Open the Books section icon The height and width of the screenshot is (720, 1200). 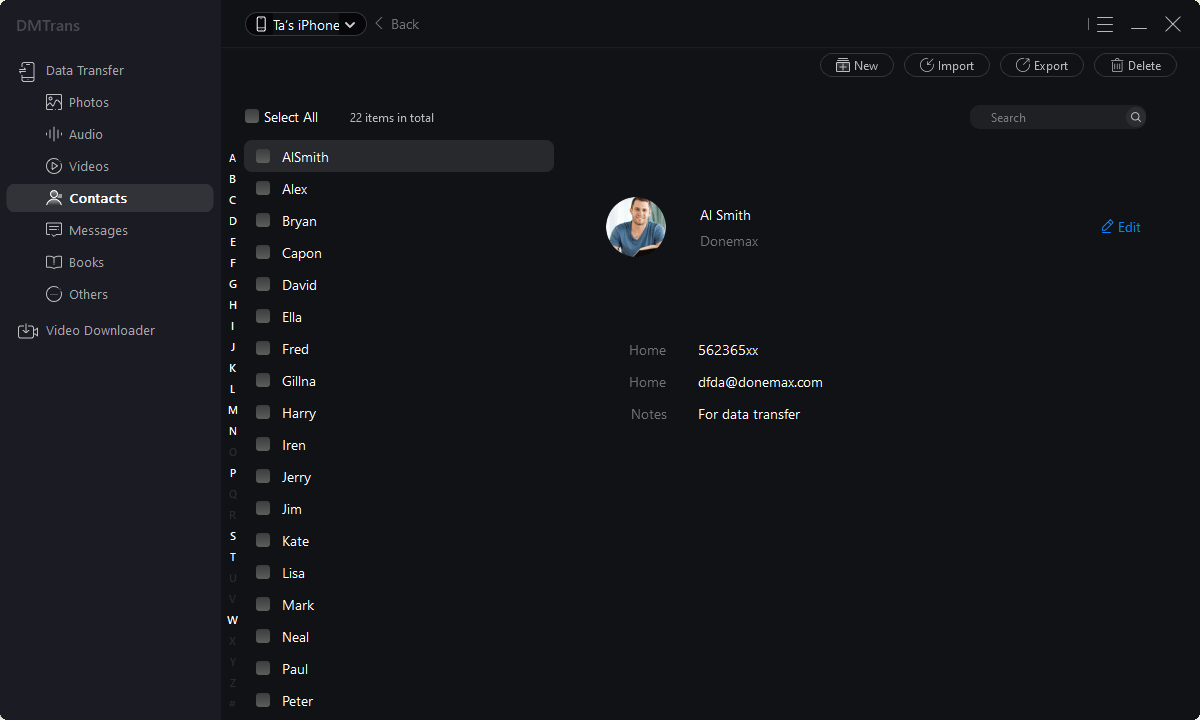[x=54, y=262]
